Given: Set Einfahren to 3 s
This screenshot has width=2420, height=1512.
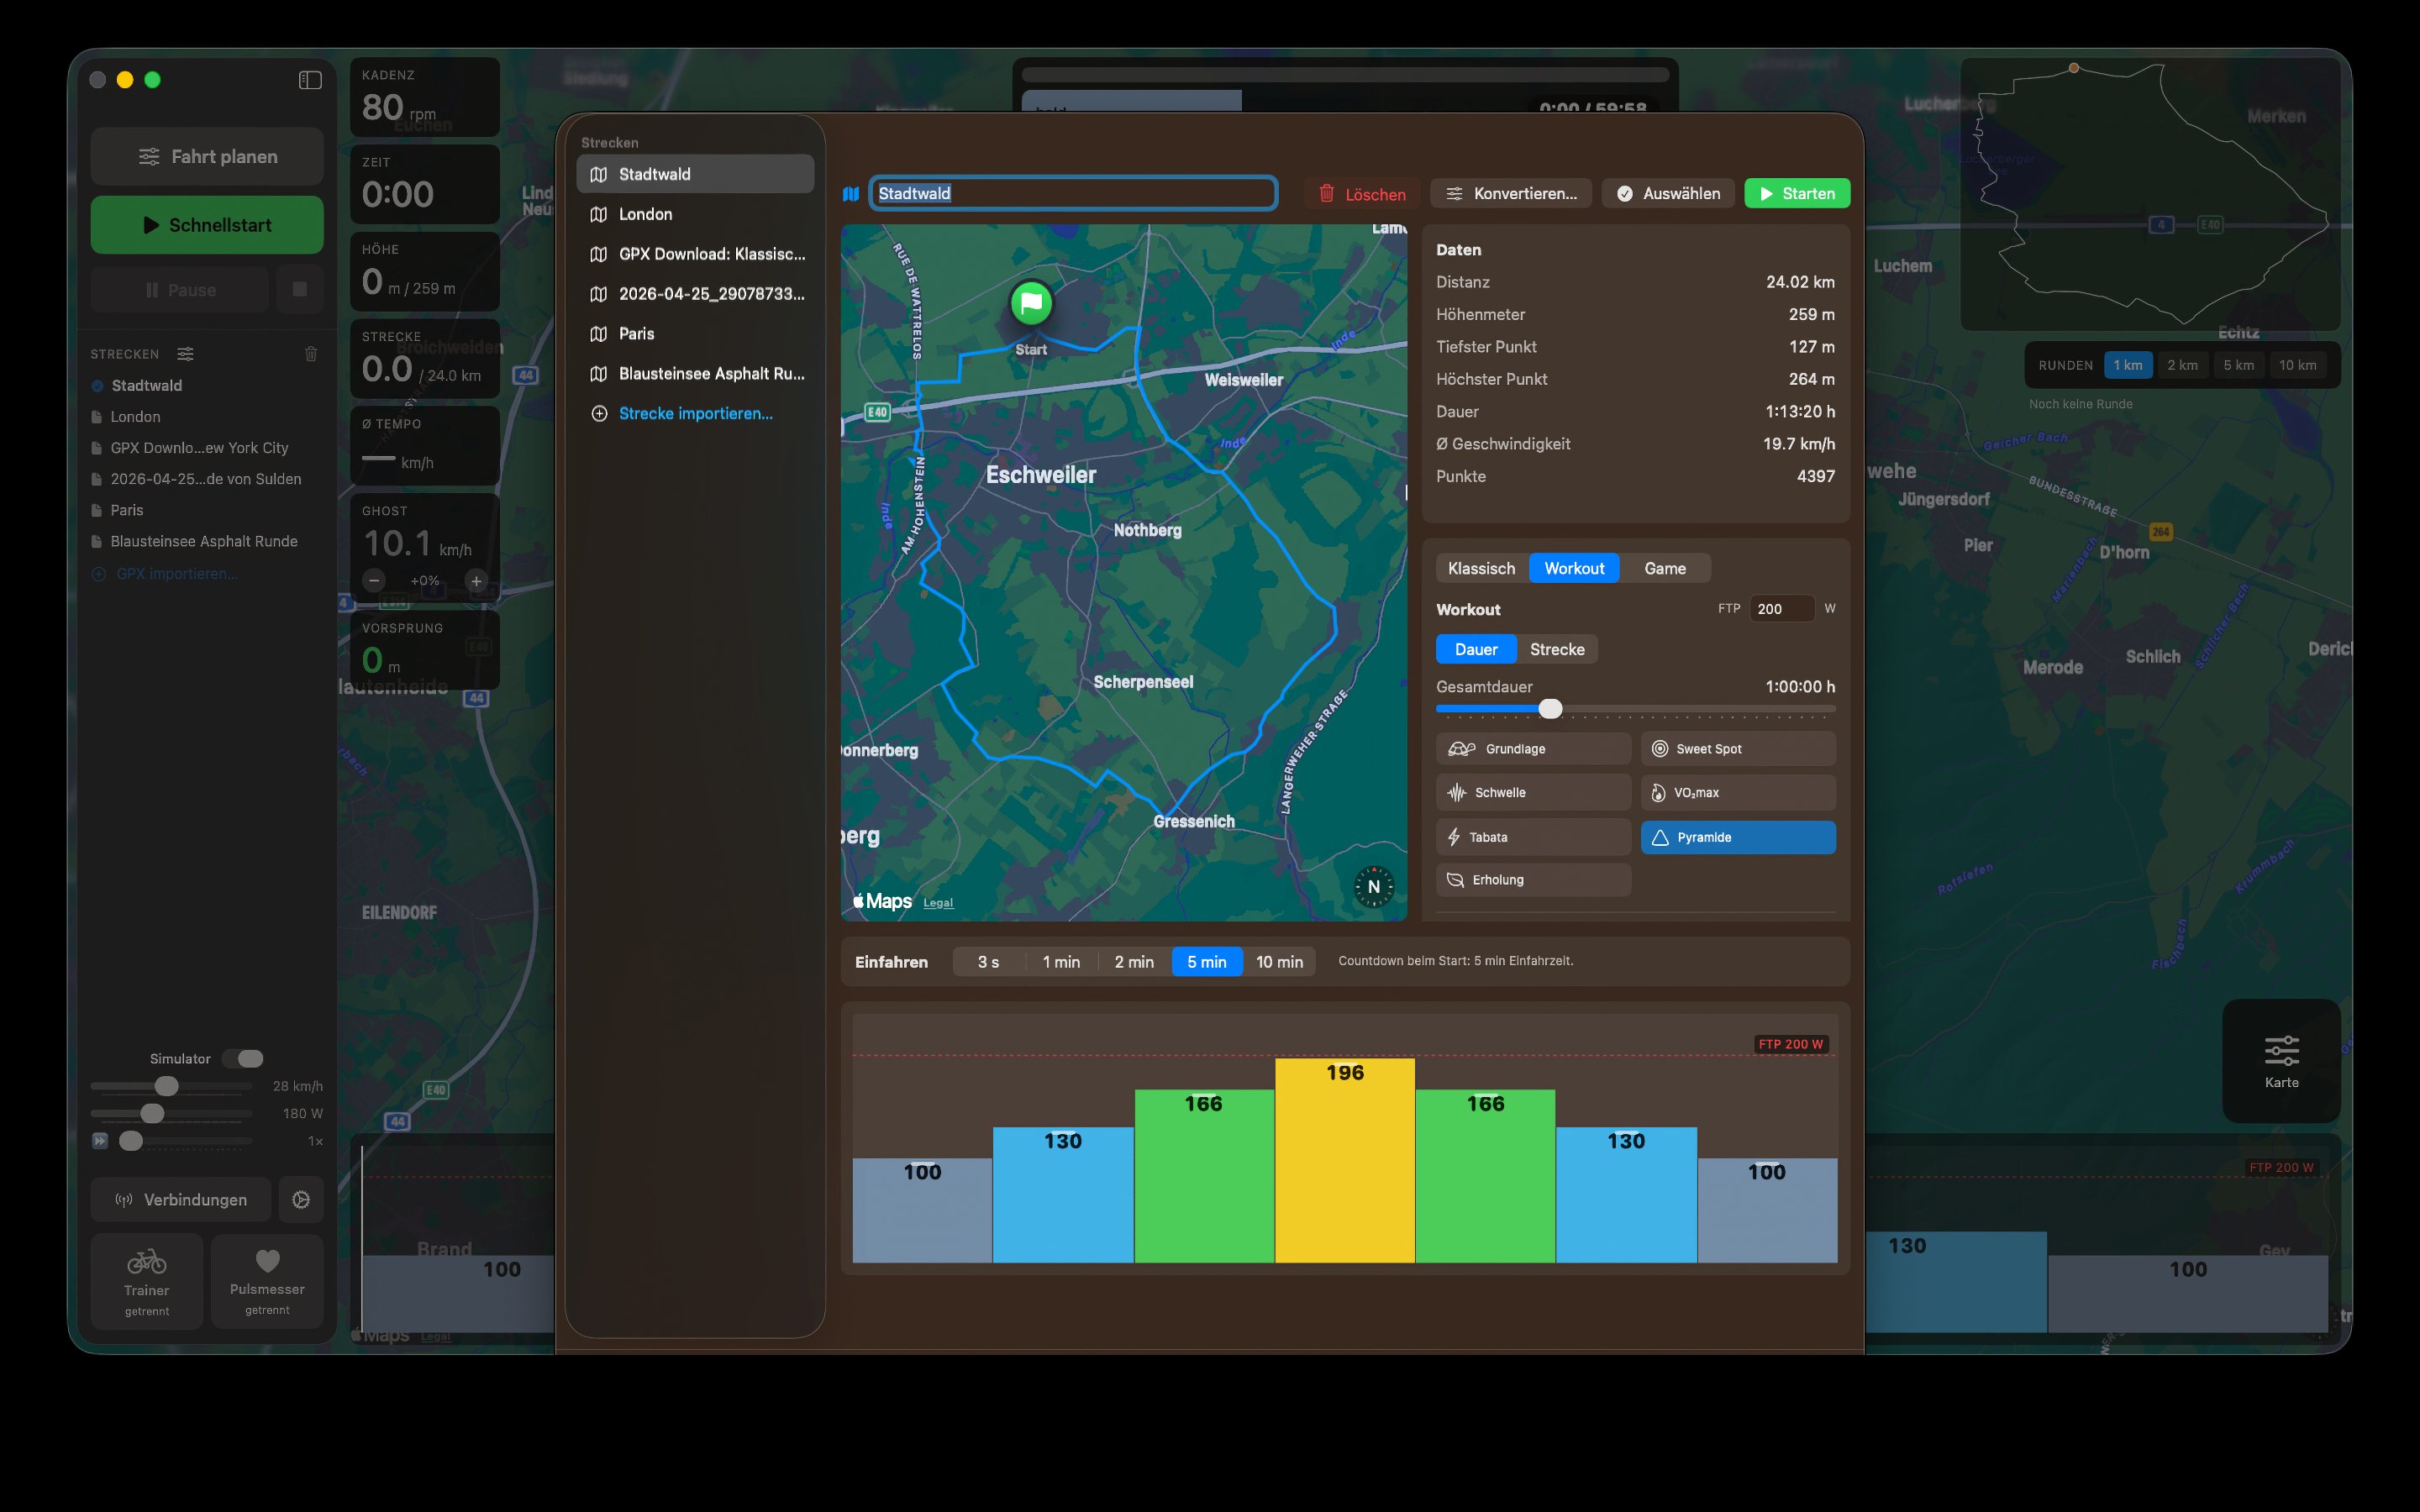Looking at the screenshot, I should pyautogui.click(x=988, y=962).
